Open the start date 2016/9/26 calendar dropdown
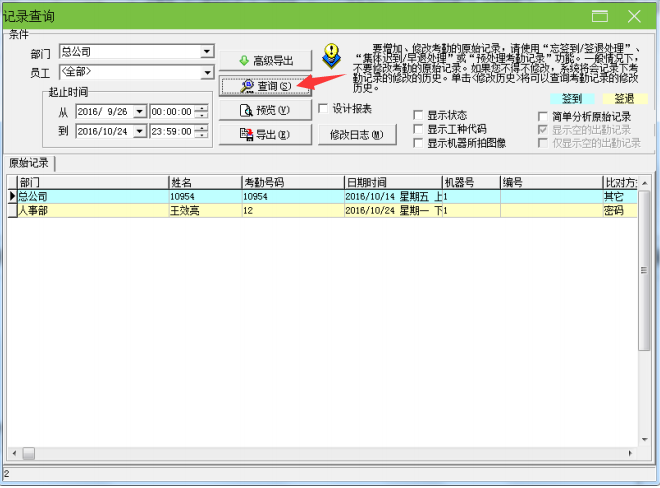660x488 pixels. pyautogui.click(x=139, y=112)
